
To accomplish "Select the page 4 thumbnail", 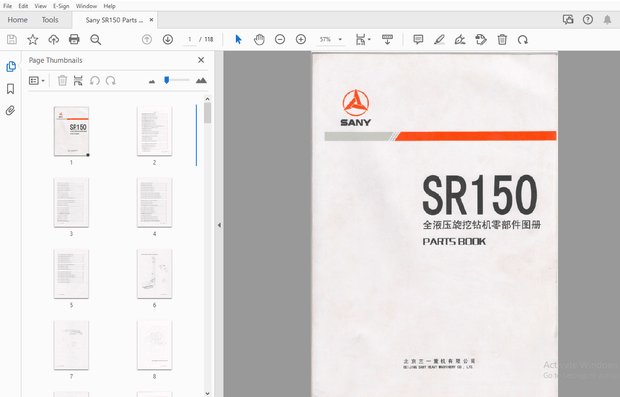I will 154,202.
